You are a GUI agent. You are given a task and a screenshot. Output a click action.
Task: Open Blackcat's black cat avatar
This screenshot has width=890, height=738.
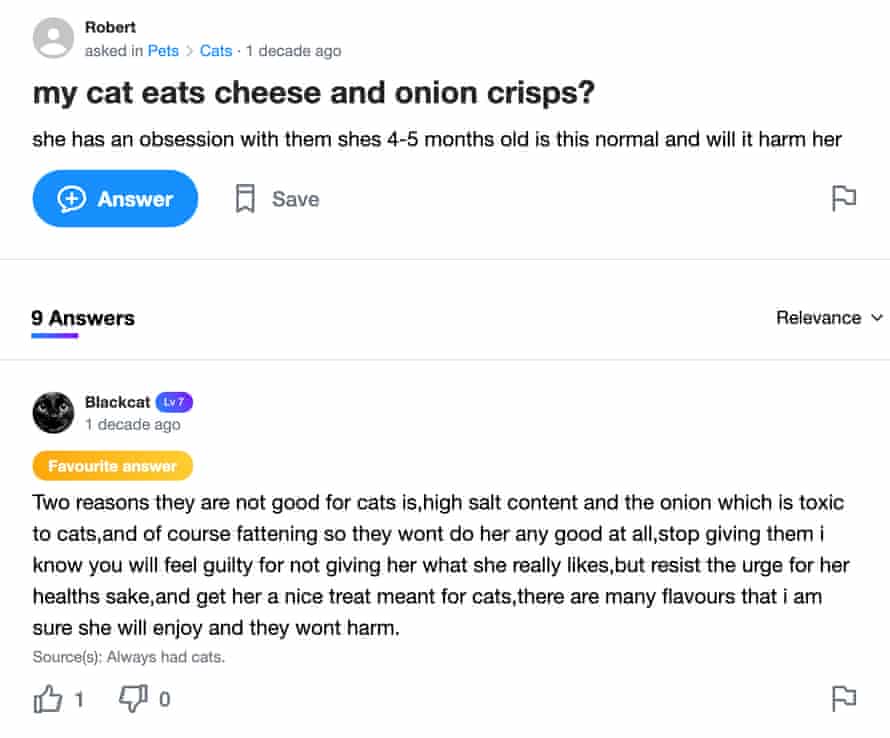pos(54,412)
